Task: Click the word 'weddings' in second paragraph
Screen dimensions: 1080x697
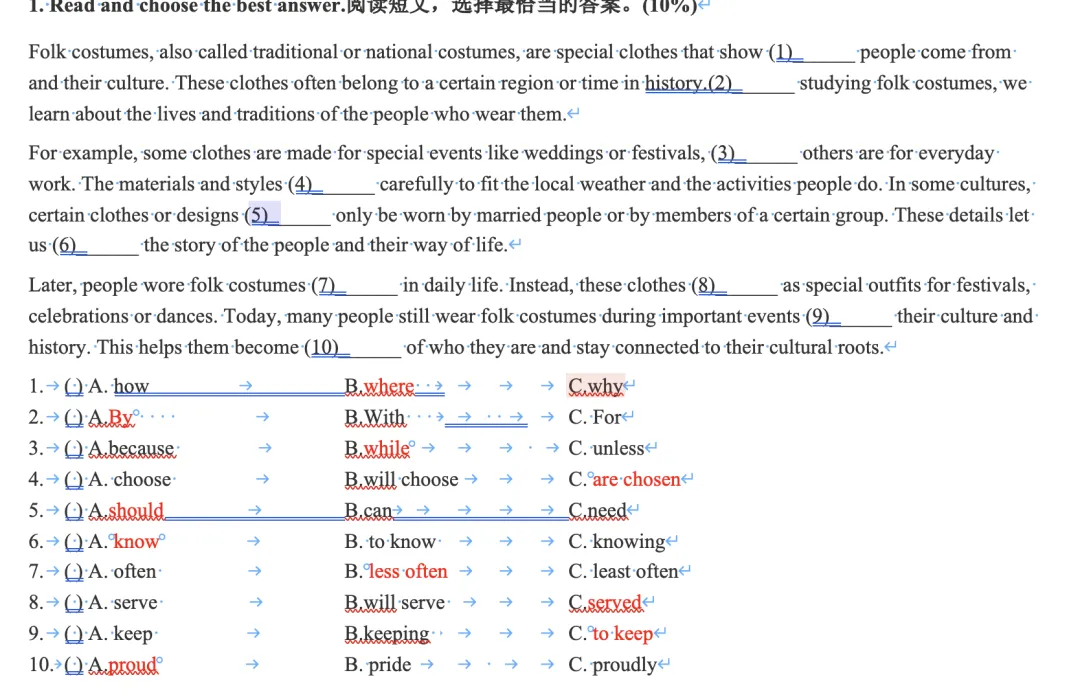Action: click(x=563, y=153)
